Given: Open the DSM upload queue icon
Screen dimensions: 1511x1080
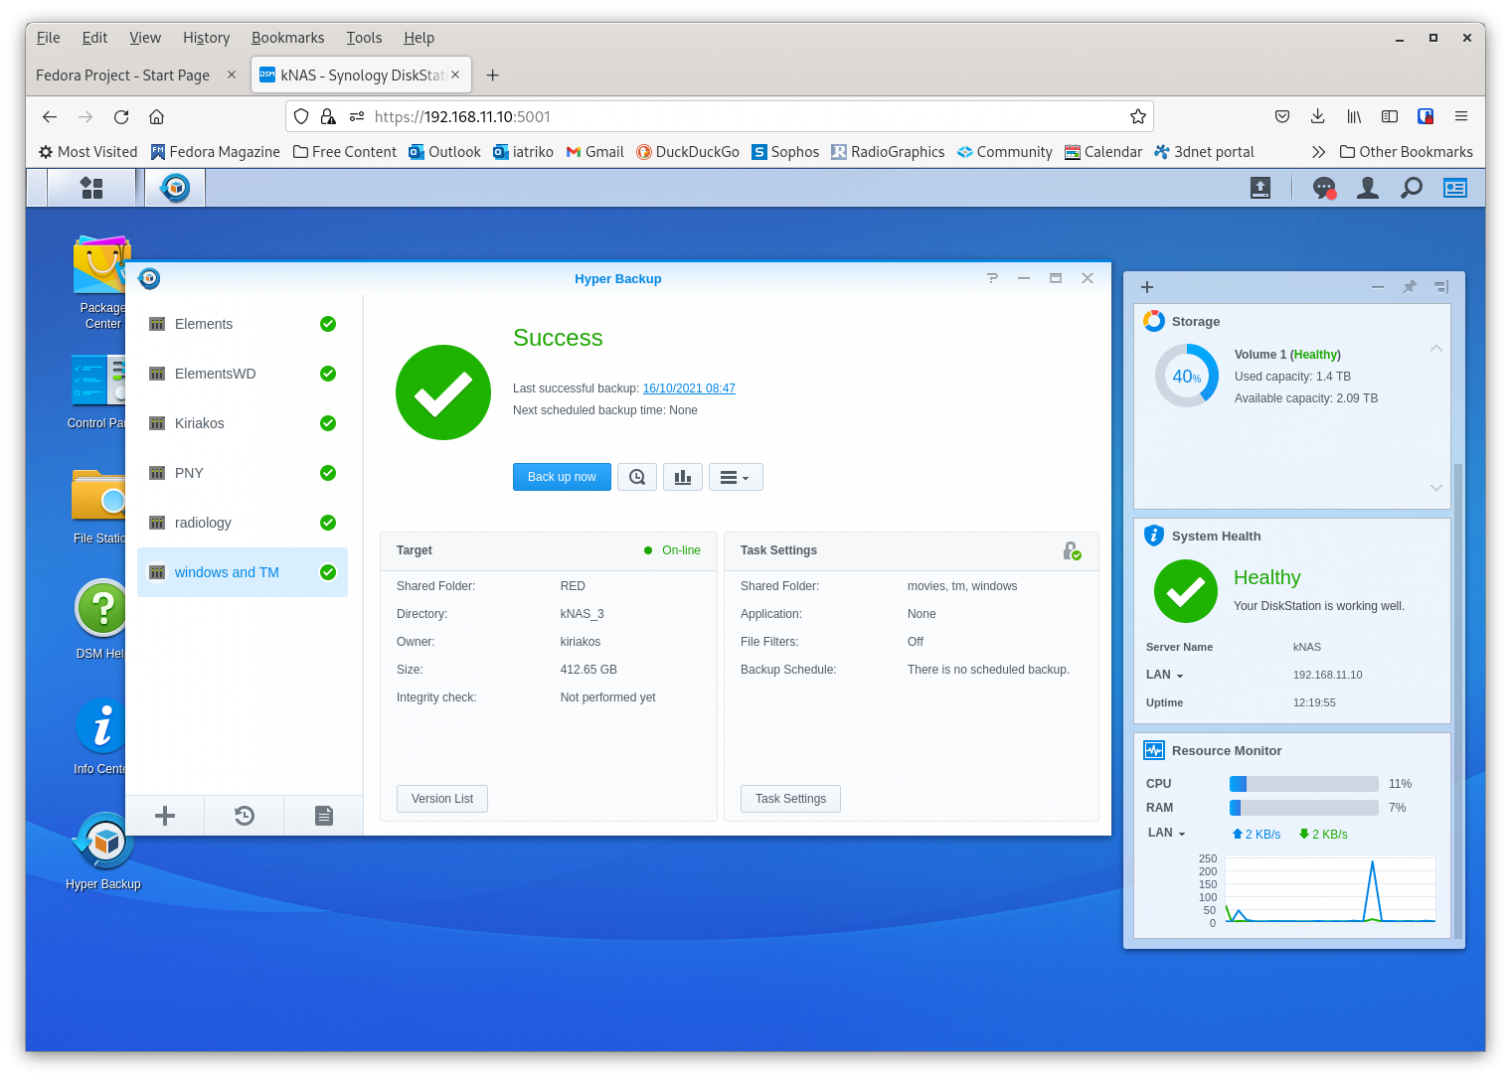Looking at the screenshot, I should [1260, 188].
